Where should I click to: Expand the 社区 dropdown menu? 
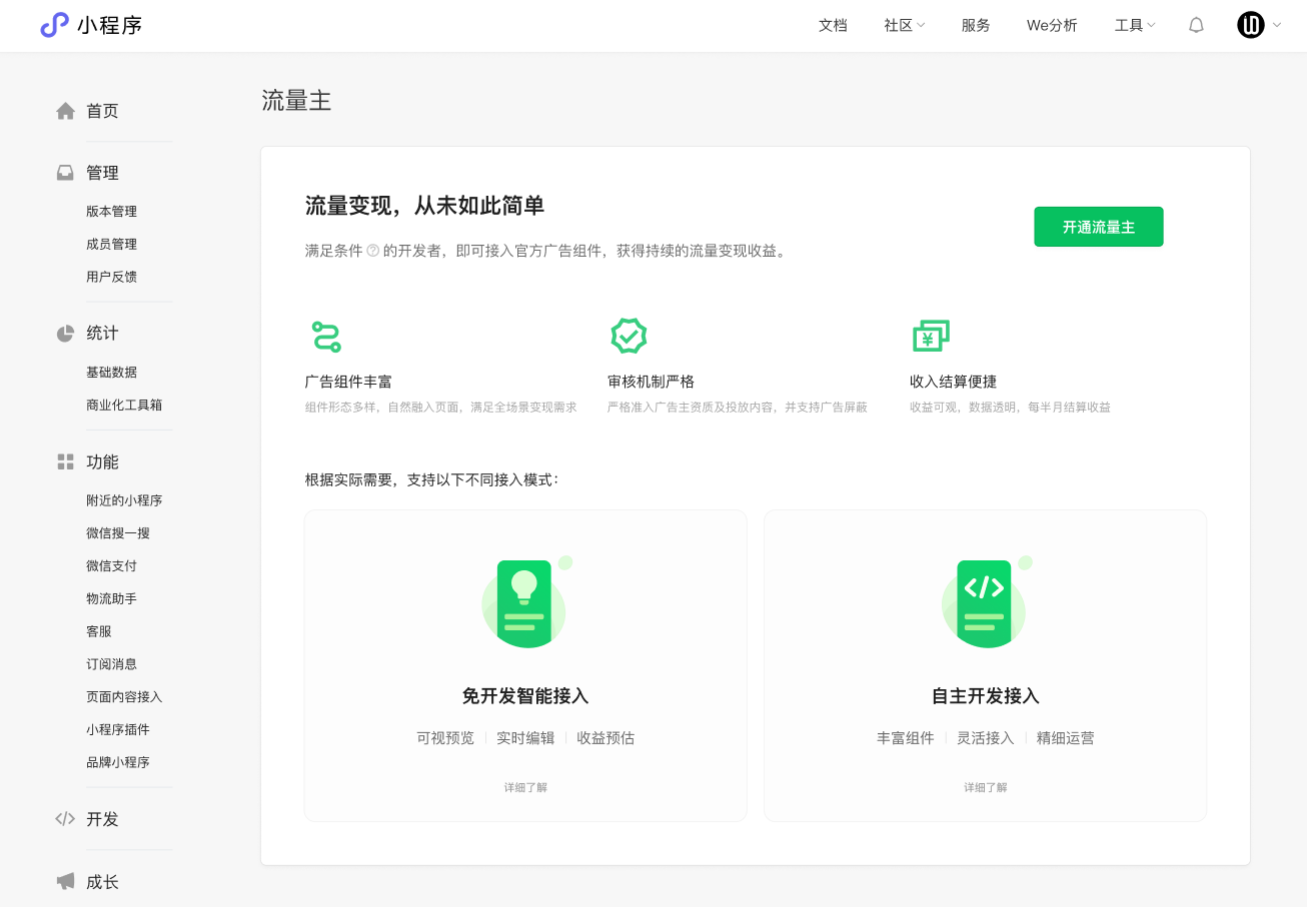coord(905,26)
